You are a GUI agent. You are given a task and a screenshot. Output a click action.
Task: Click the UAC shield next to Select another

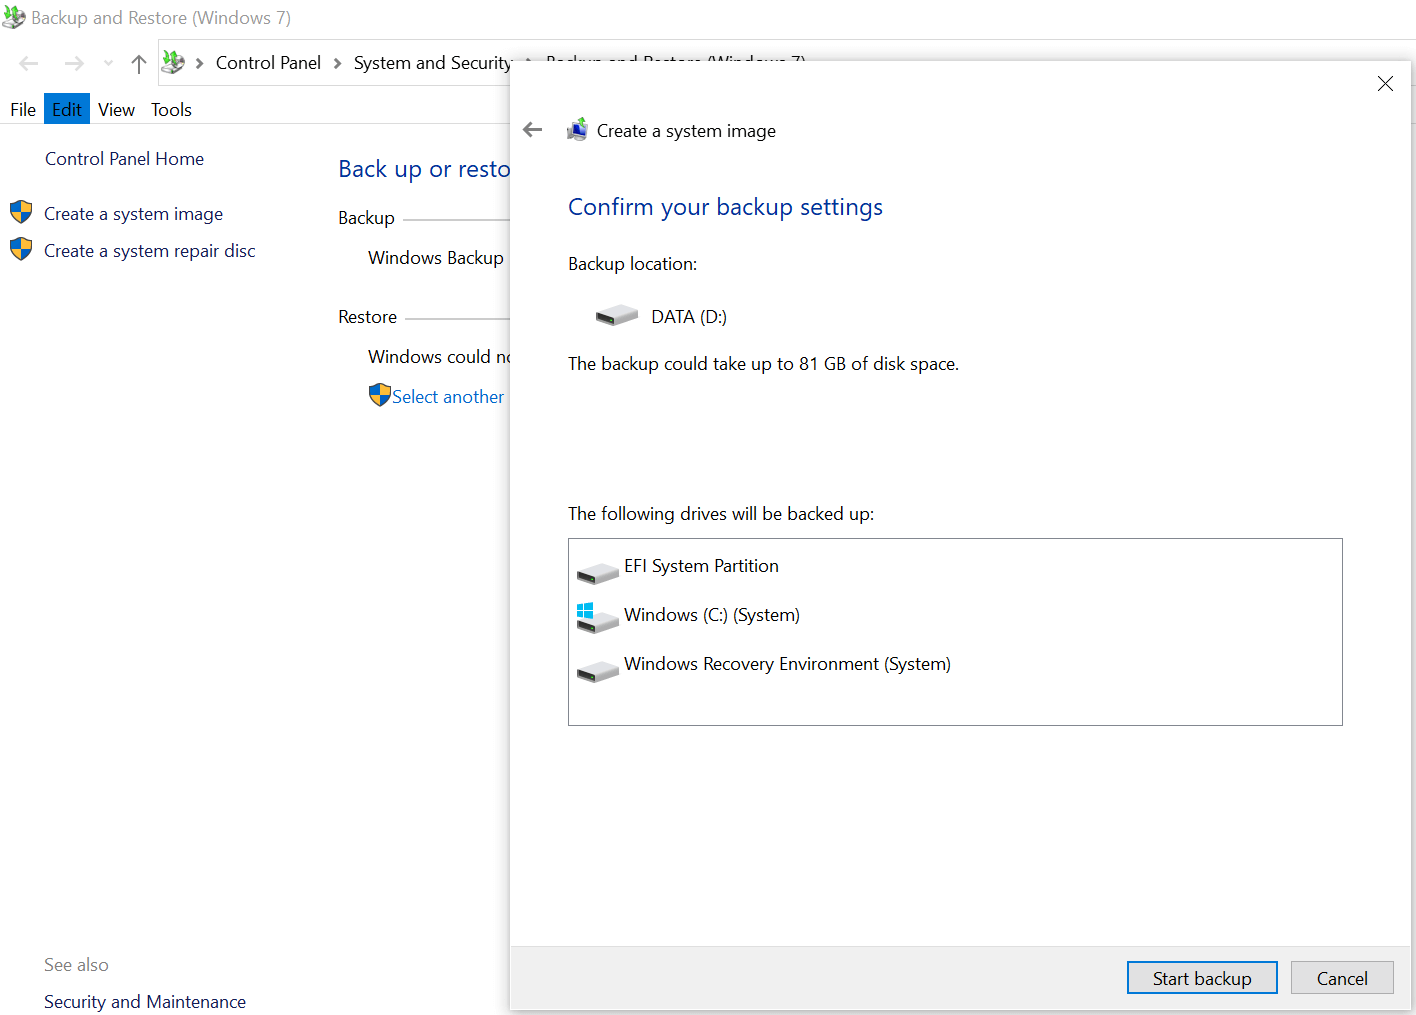click(379, 395)
